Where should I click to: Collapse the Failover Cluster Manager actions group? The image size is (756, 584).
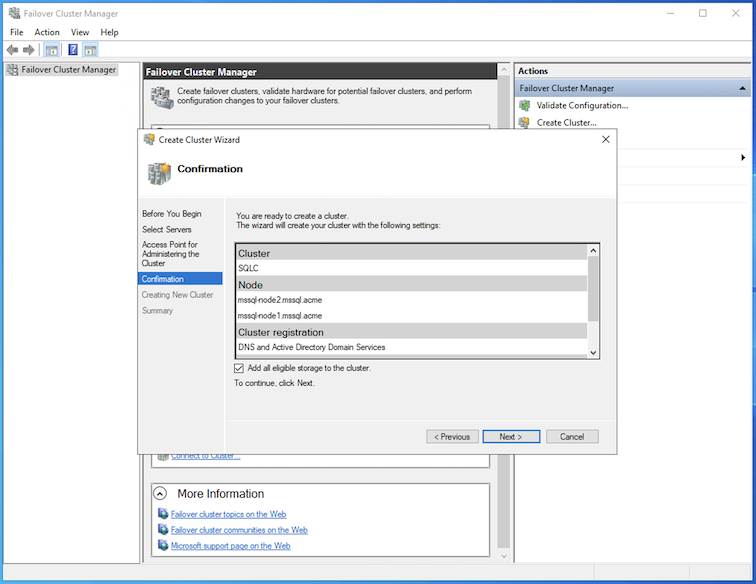[x=742, y=88]
